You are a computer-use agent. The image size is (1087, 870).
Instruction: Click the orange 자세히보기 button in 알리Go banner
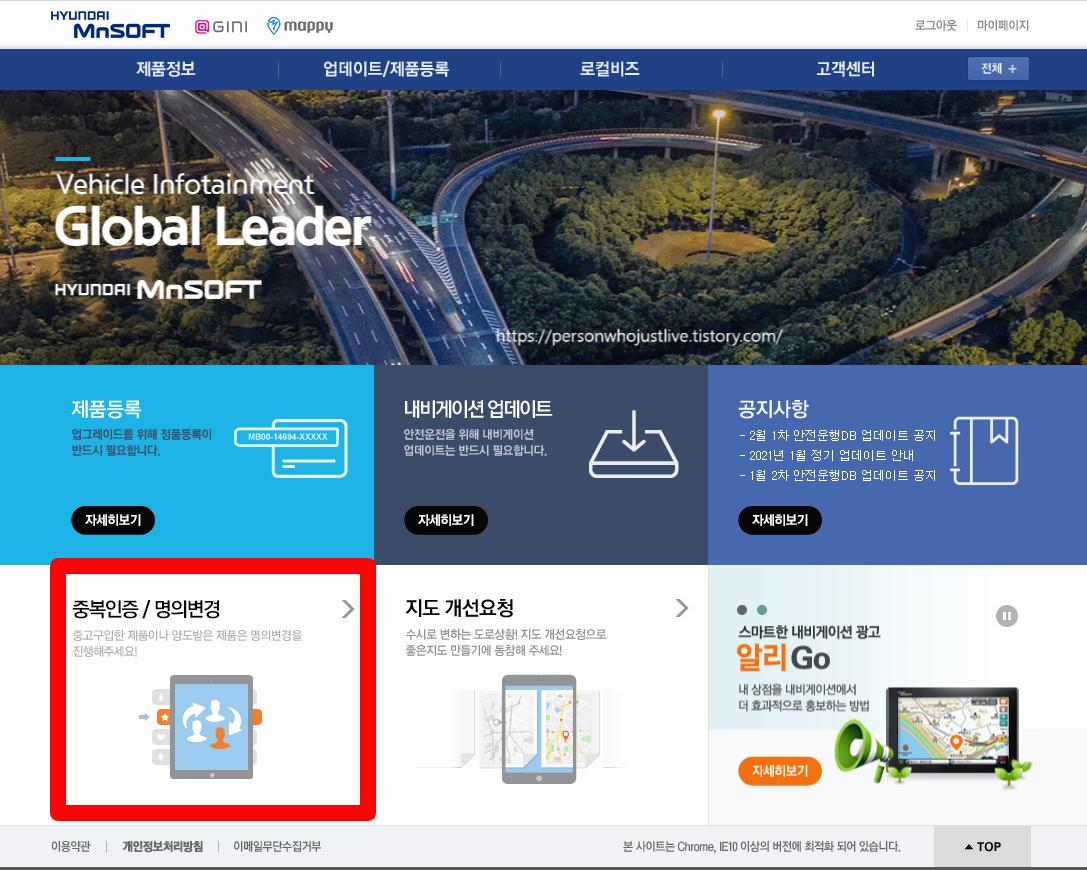pos(780,771)
